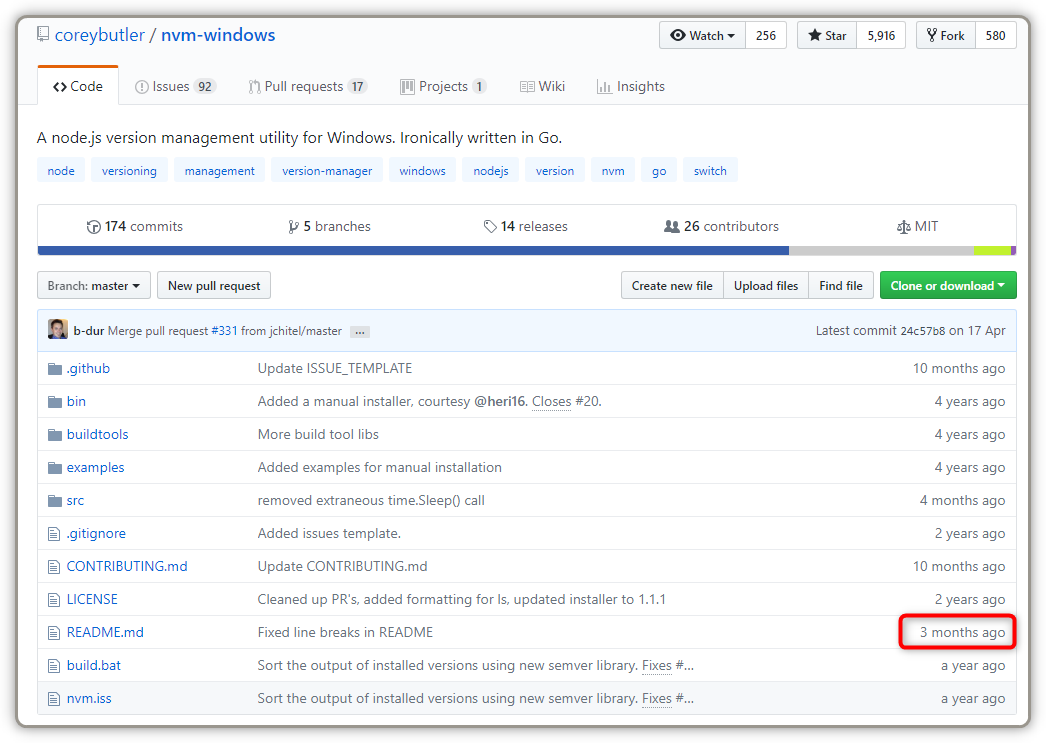The image size is (1046, 743).
Task: Open the nvm-windows repository link
Action: pos(218,35)
